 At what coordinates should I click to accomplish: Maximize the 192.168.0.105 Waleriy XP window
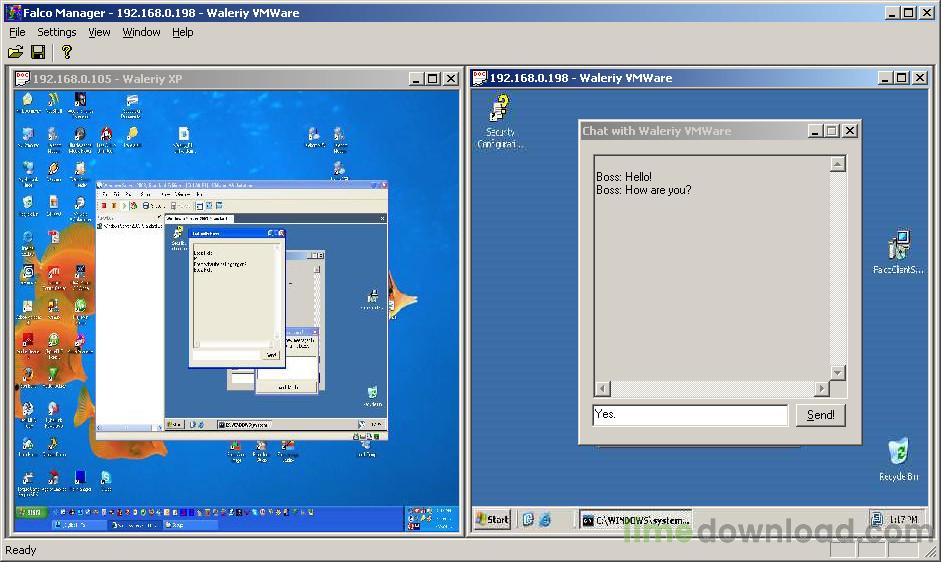pos(433,78)
